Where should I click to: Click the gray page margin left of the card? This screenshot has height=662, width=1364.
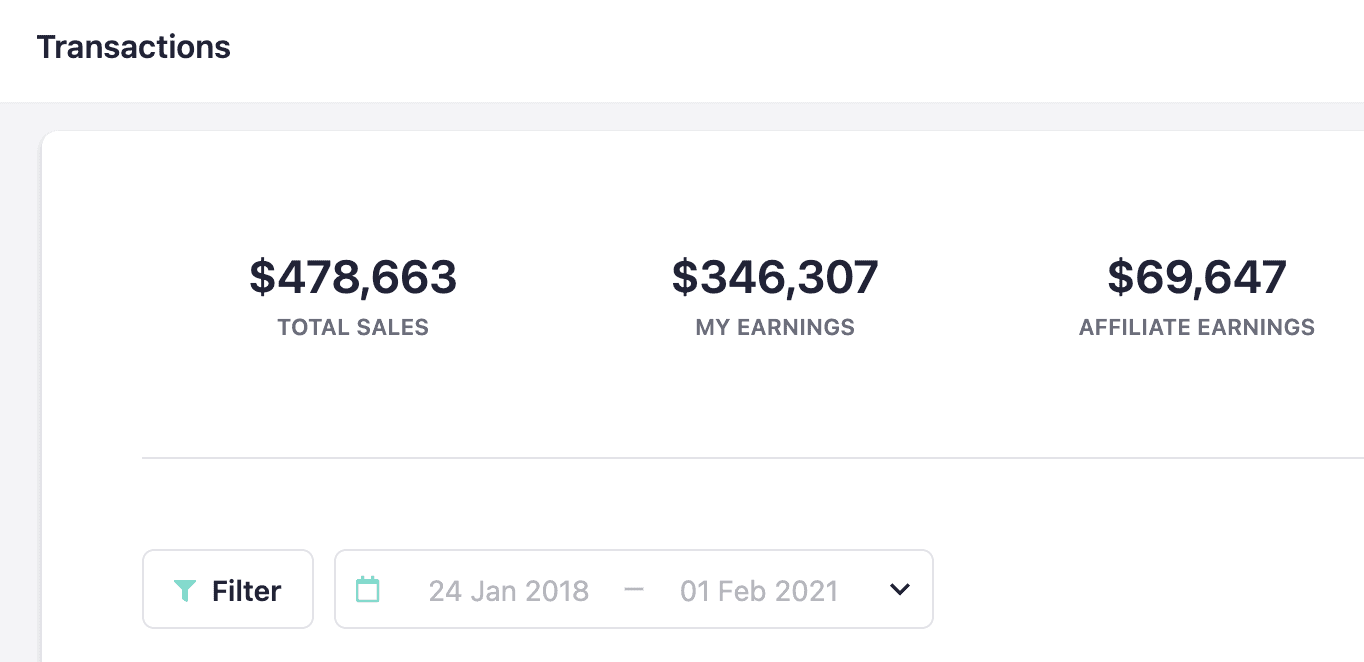pos(20,400)
